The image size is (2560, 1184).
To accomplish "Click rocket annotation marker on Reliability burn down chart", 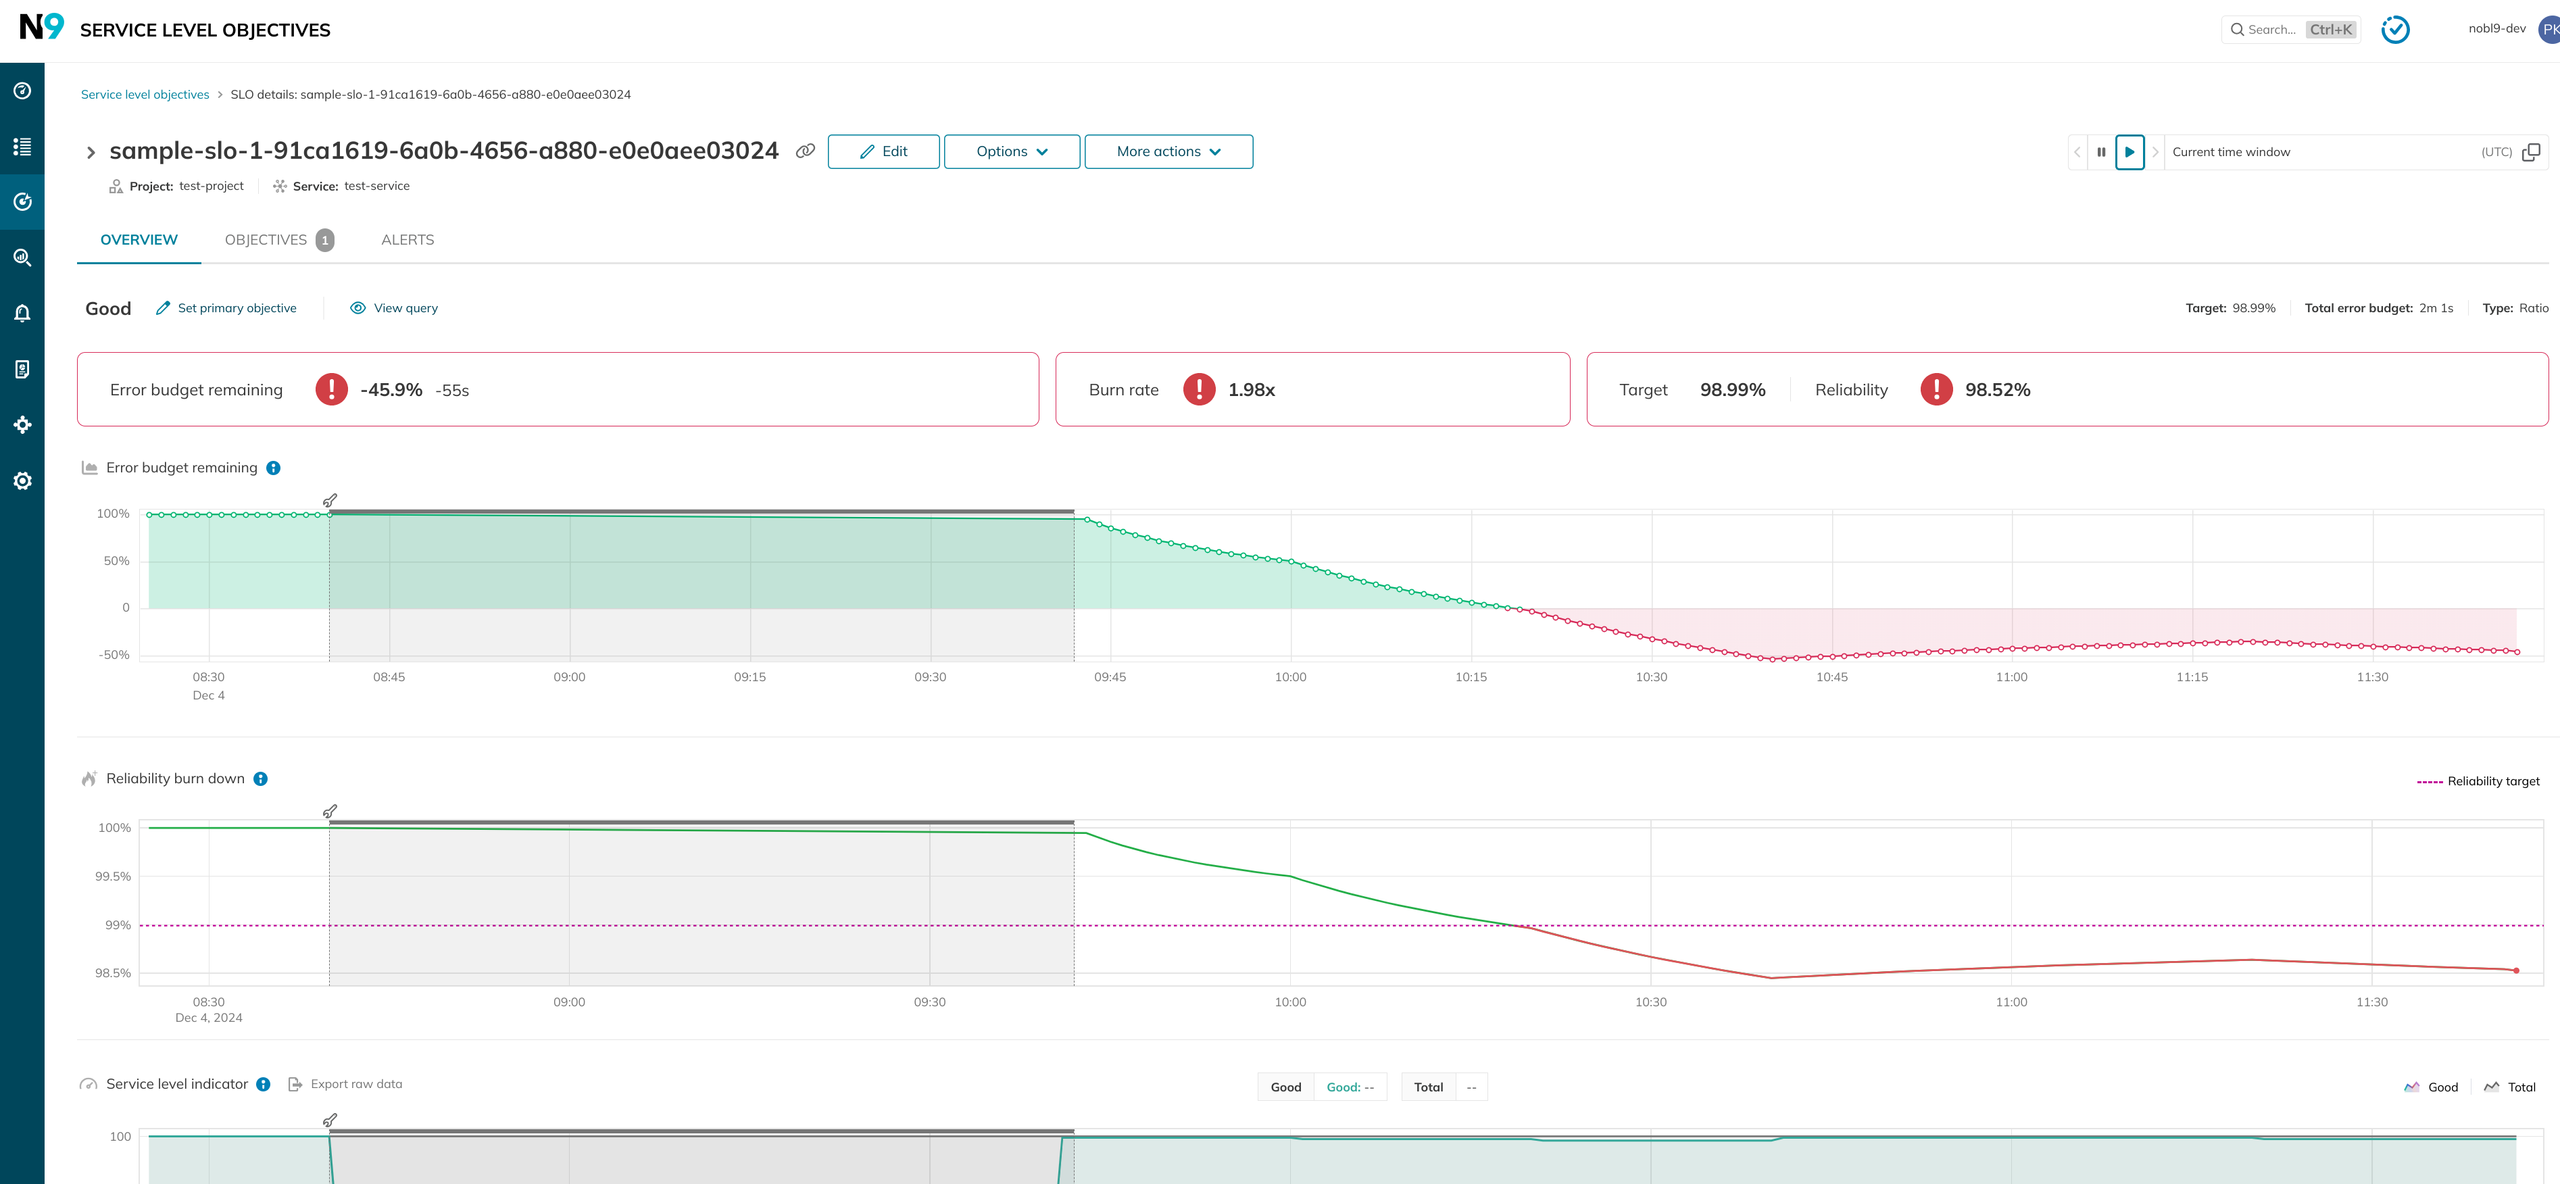I will click(x=330, y=811).
